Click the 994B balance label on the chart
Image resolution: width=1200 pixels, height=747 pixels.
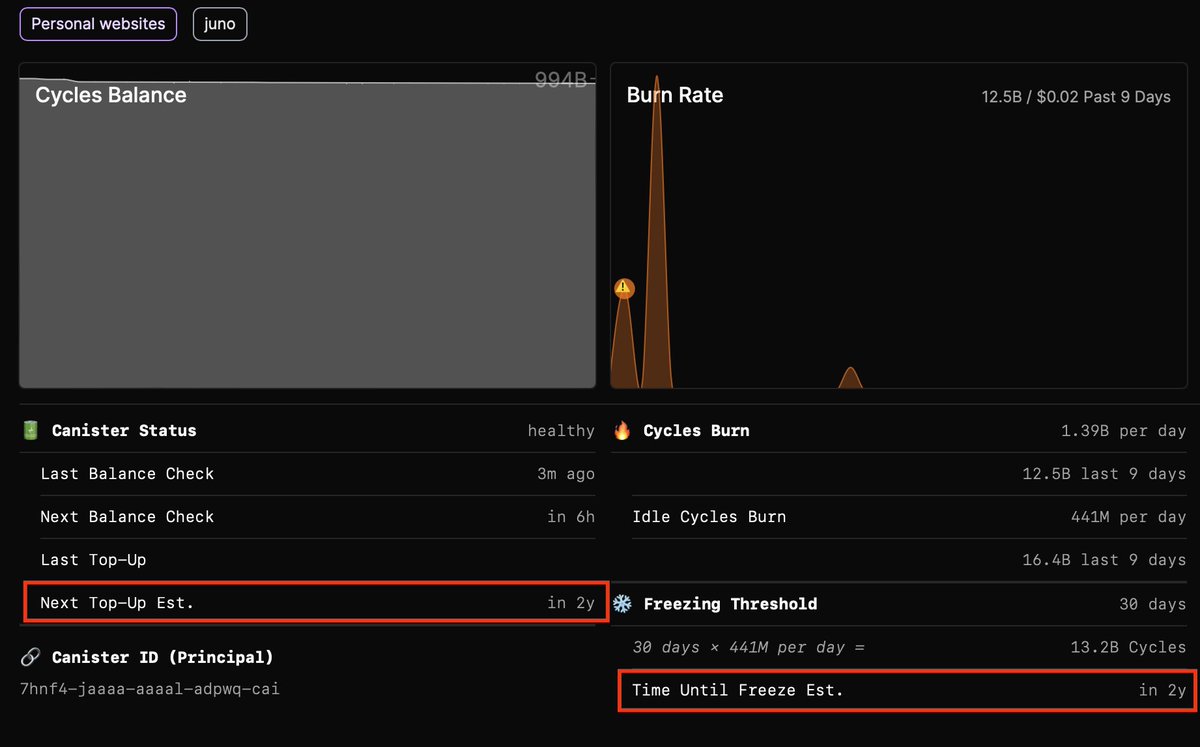tap(564, 80)
